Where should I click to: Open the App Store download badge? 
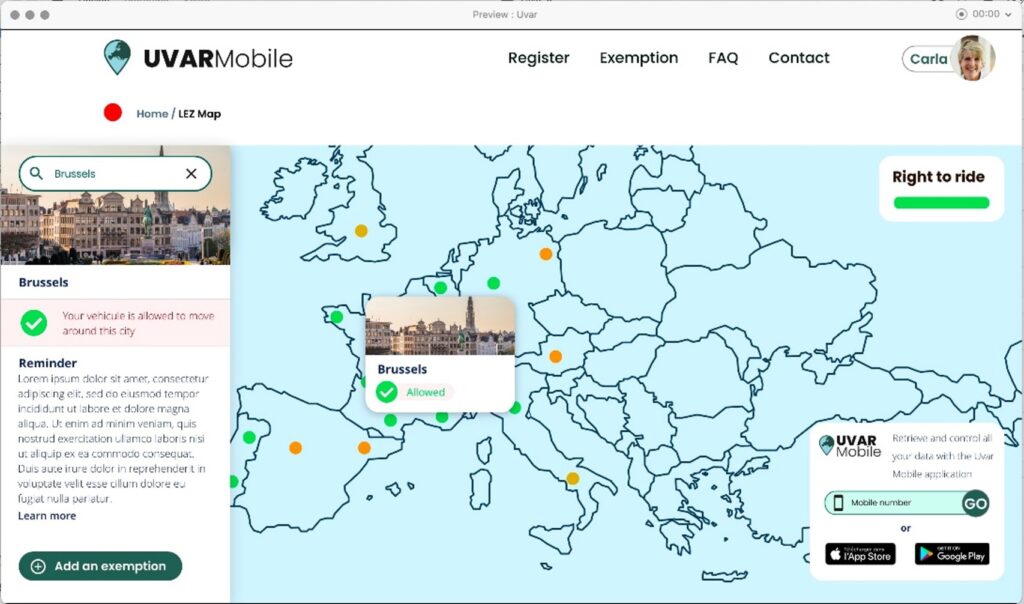[861, 554]
